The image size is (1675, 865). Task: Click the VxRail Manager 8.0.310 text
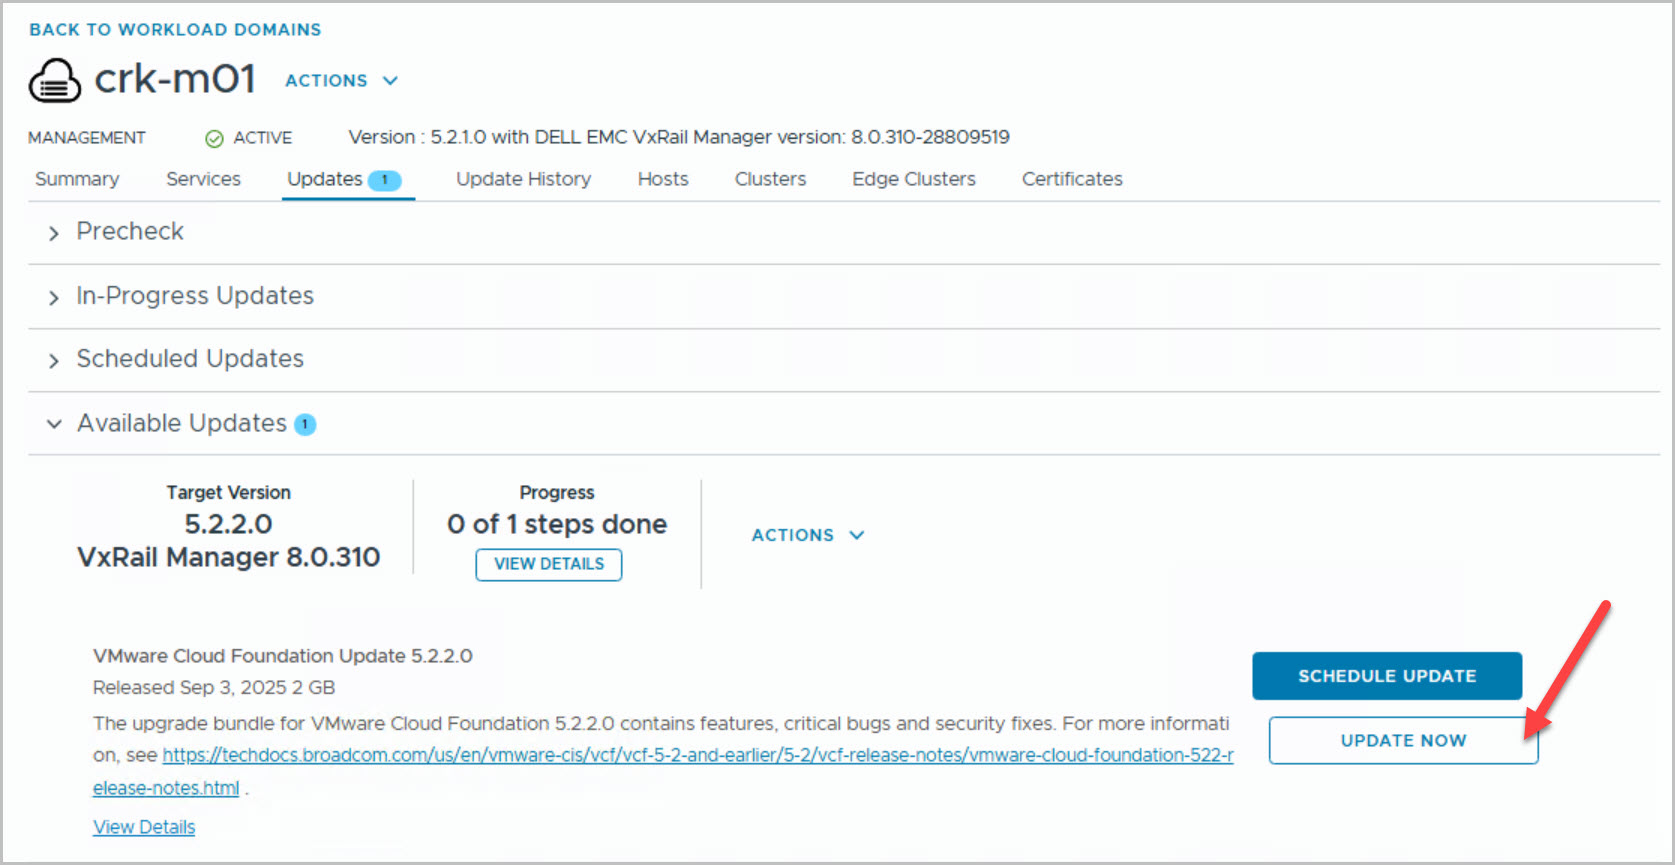click(x=229, y=557)
